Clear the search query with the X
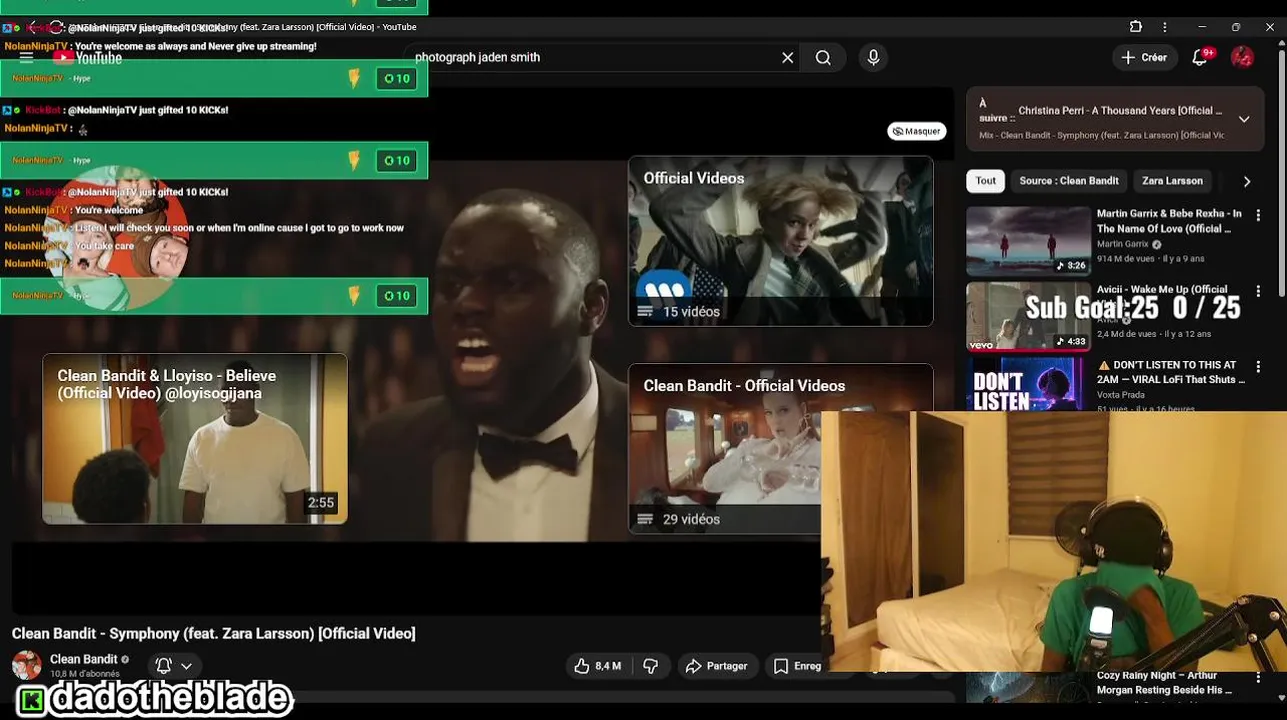 click(x=788, y=57)
